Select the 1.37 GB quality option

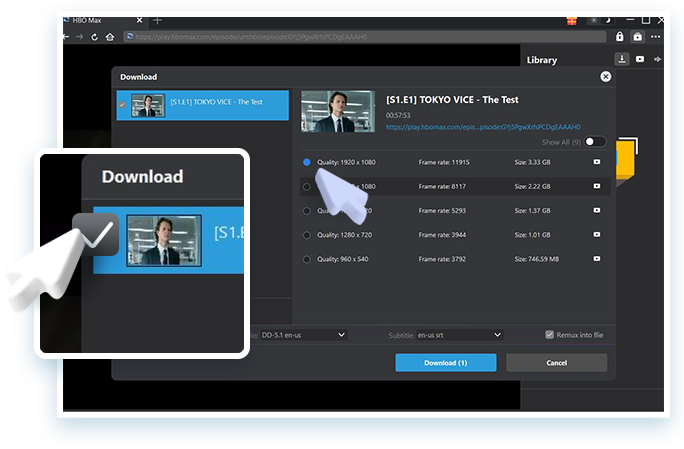click(x=307, y=211)
